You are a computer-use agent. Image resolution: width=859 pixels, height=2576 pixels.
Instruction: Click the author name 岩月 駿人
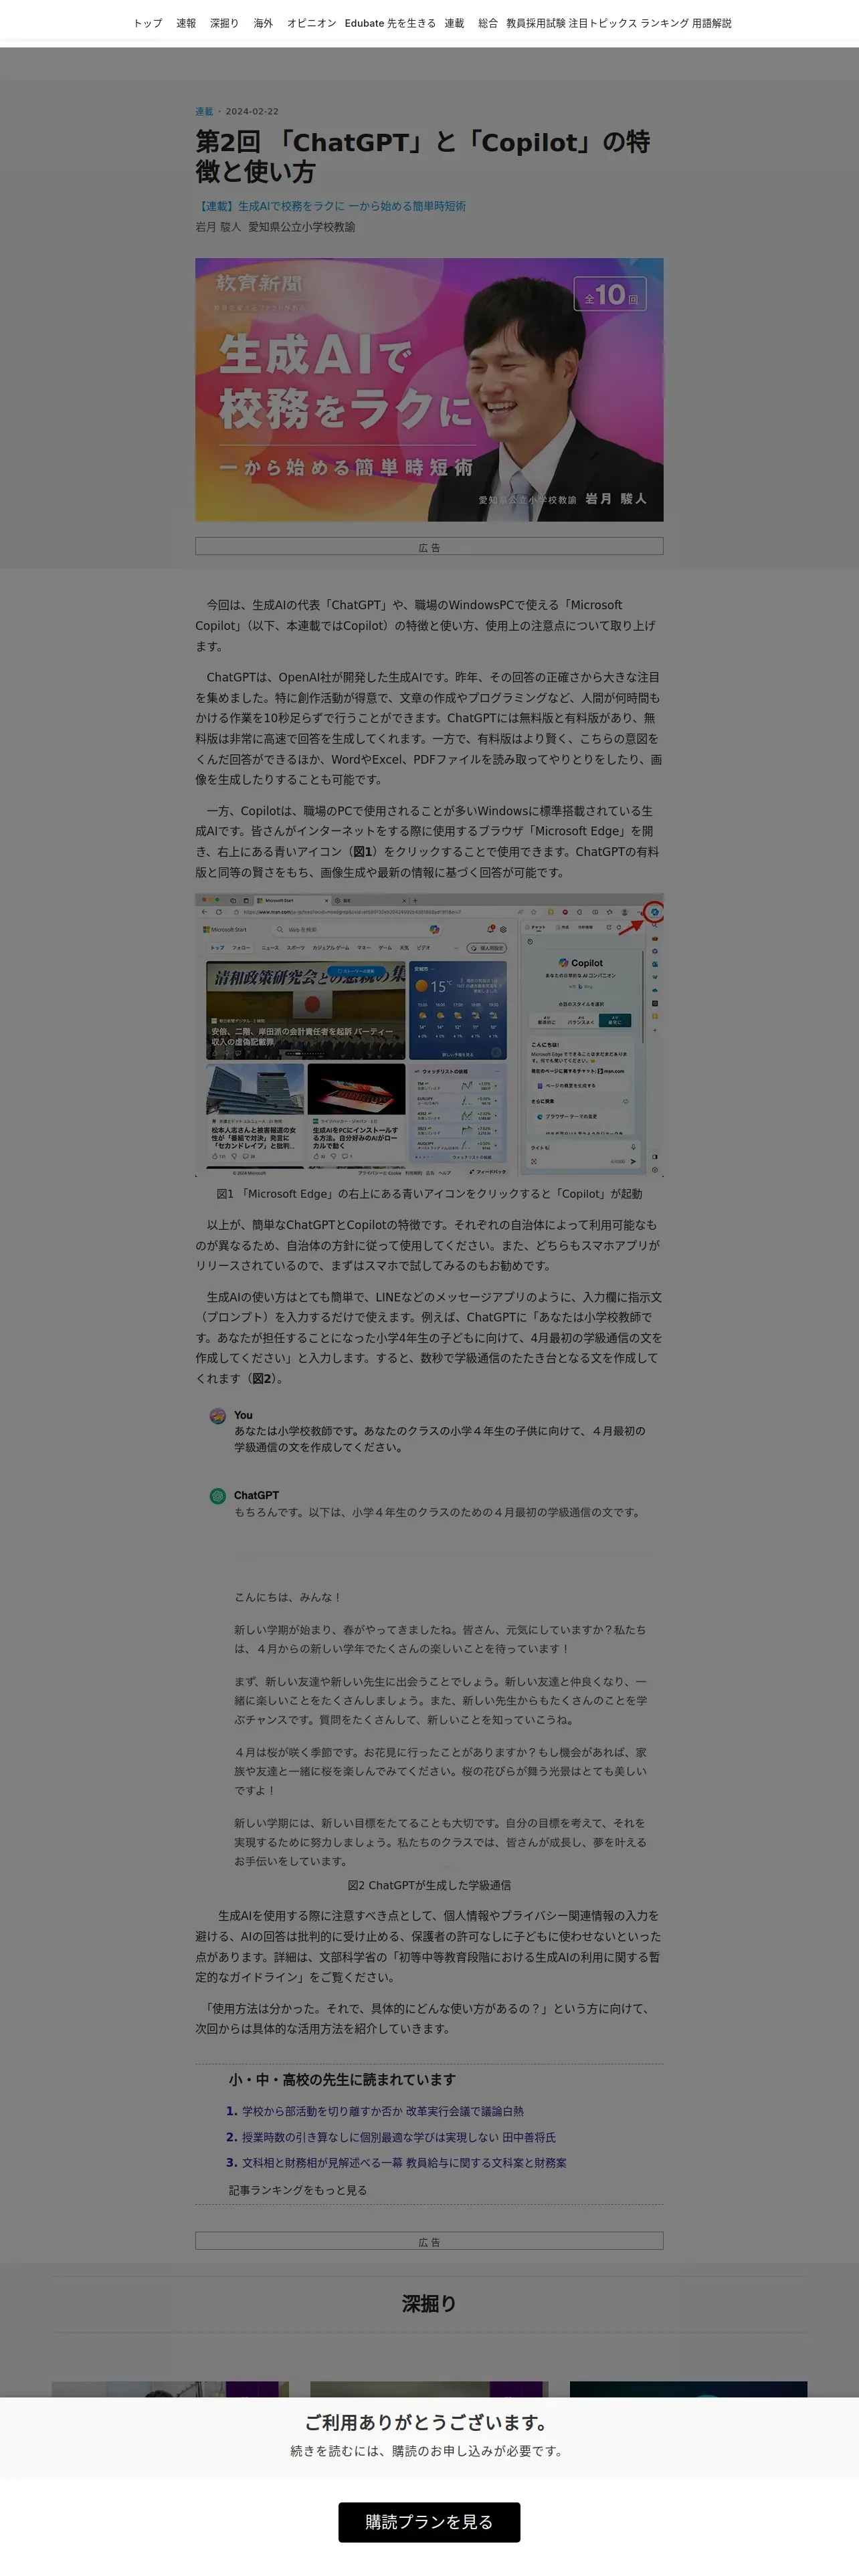(x=218, y=227)
